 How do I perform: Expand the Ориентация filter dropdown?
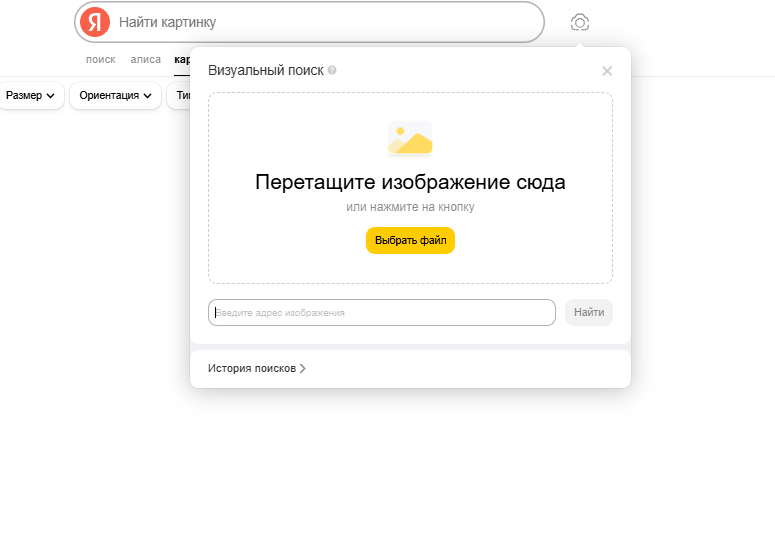[115, 95]
